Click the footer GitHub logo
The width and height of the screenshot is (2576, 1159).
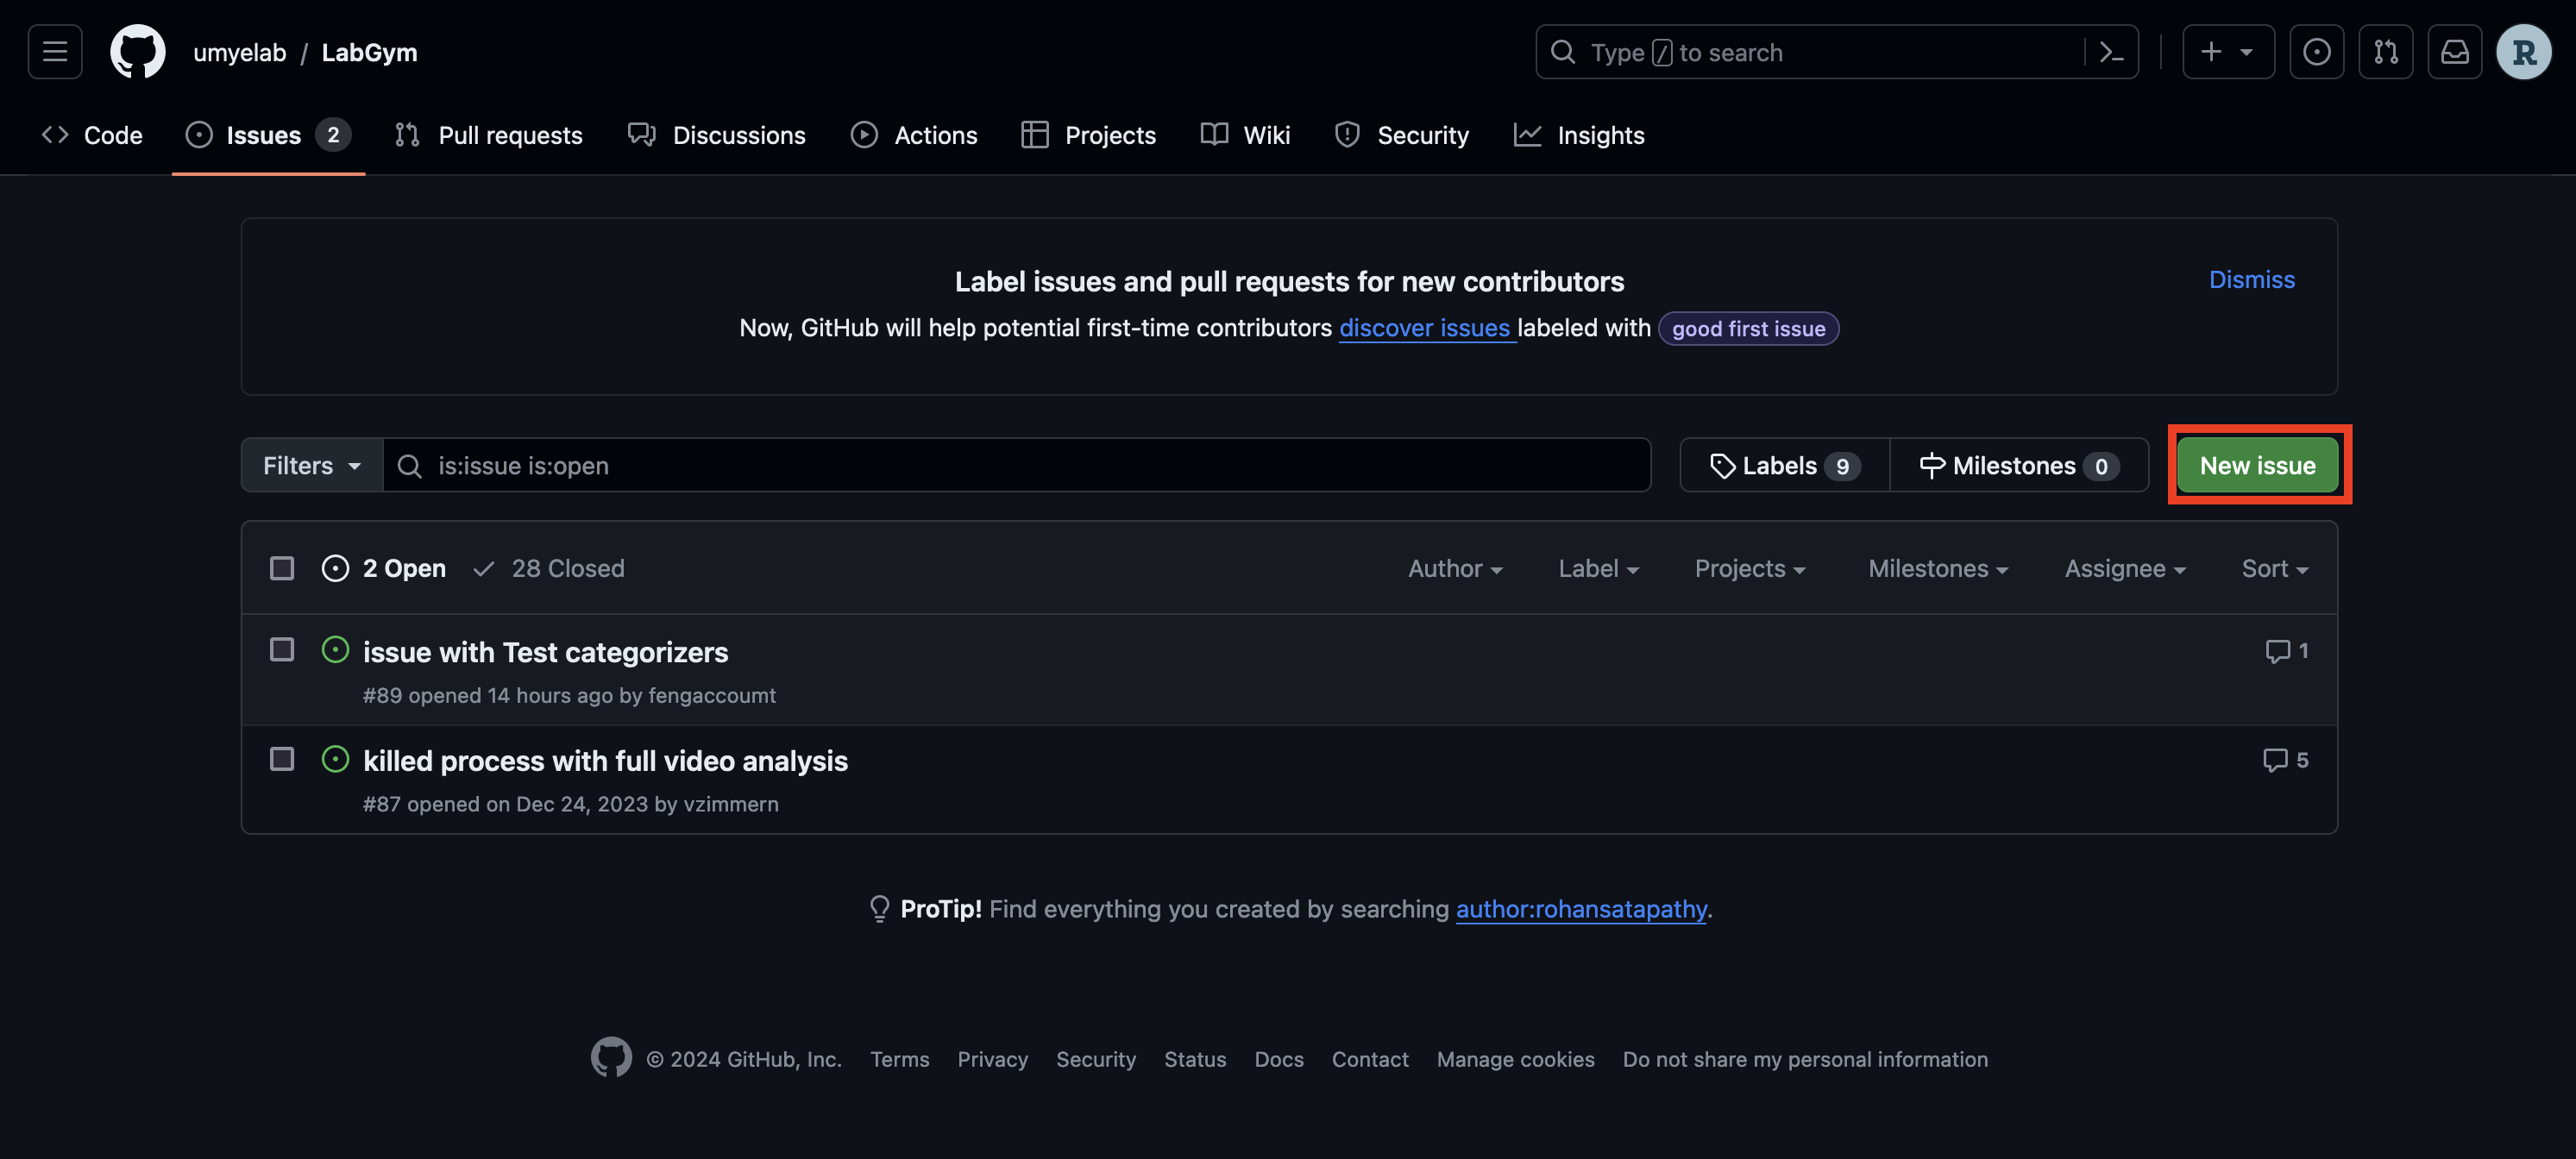610,1057
